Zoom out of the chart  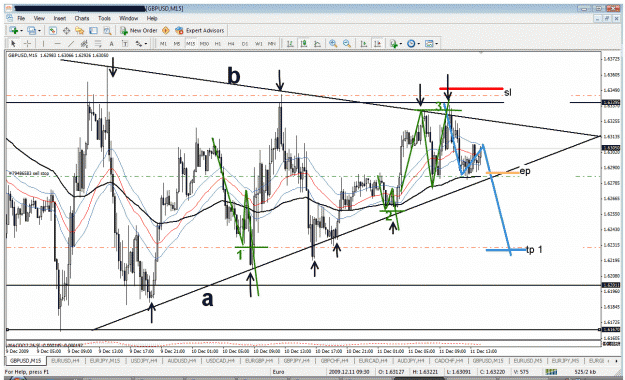point(347,43)
